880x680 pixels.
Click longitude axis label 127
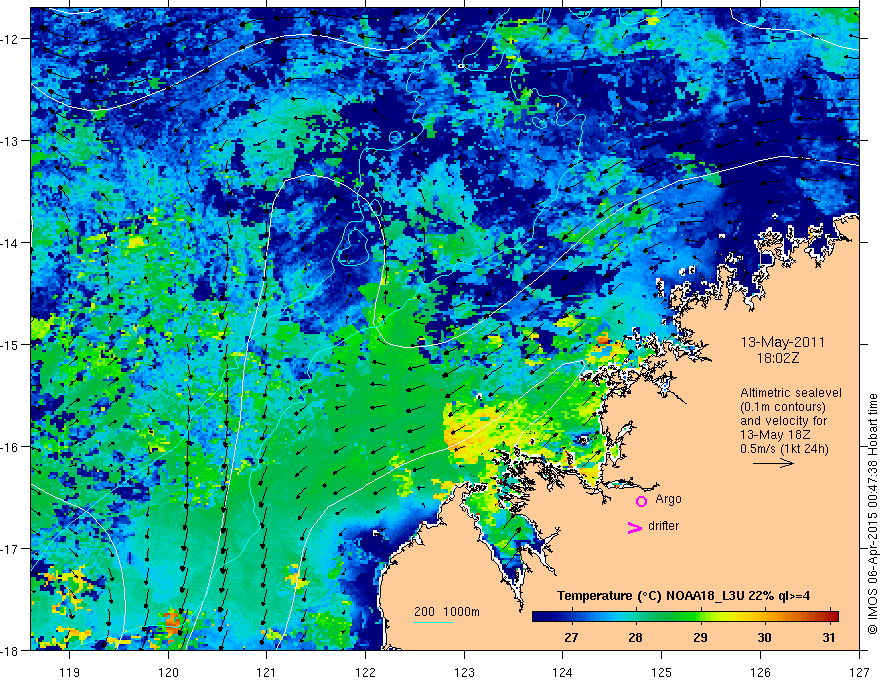[859, 672]
